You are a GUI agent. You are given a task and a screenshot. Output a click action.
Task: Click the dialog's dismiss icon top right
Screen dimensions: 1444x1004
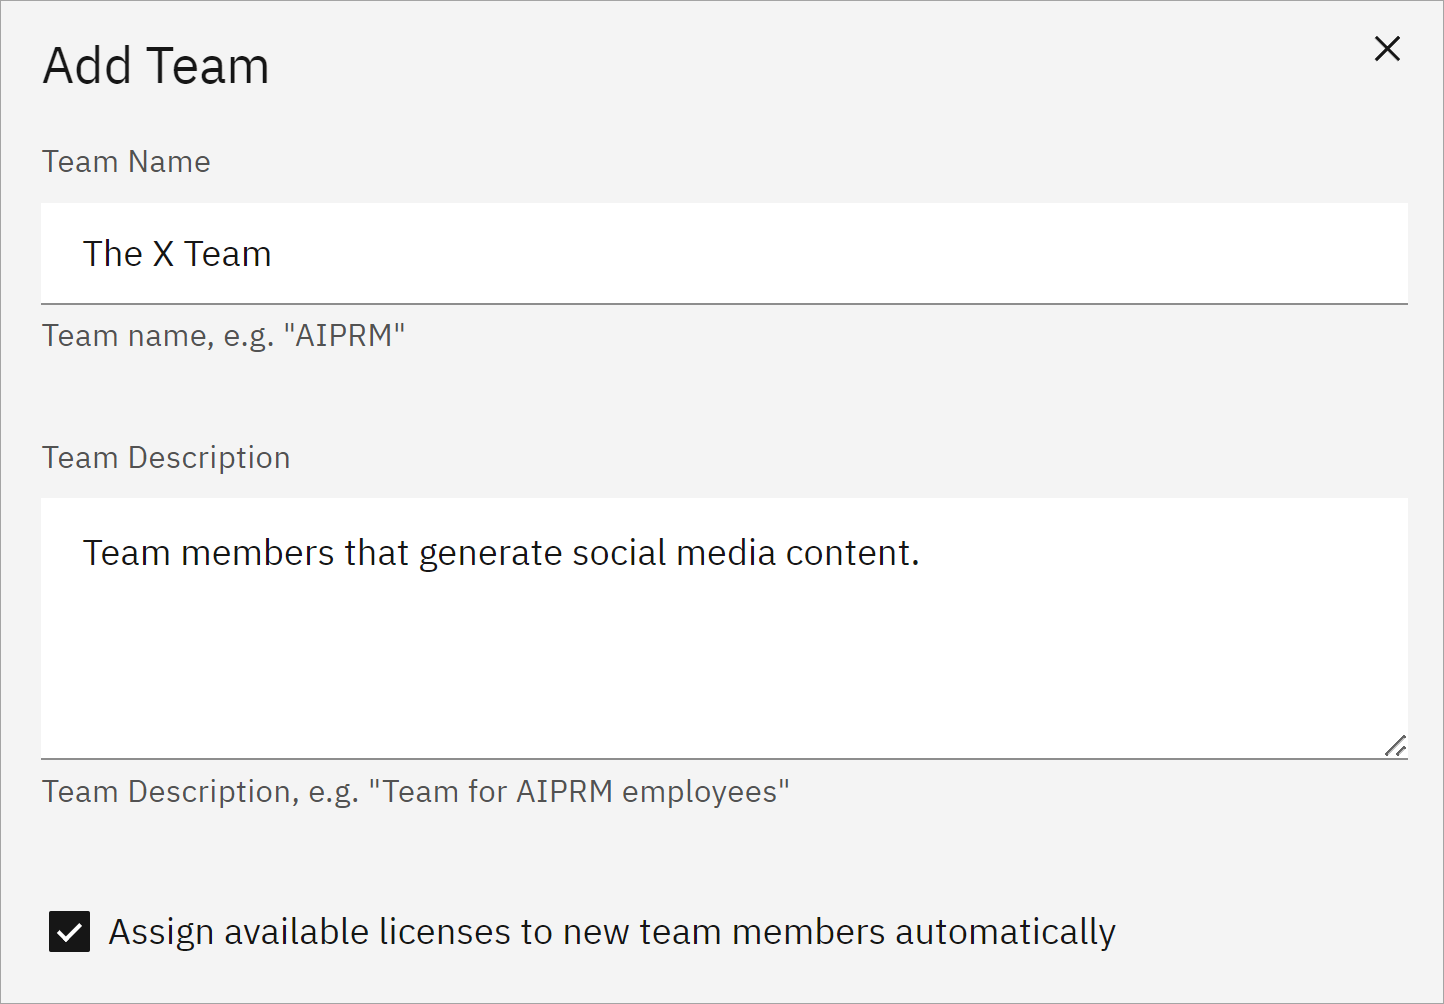1387,48
